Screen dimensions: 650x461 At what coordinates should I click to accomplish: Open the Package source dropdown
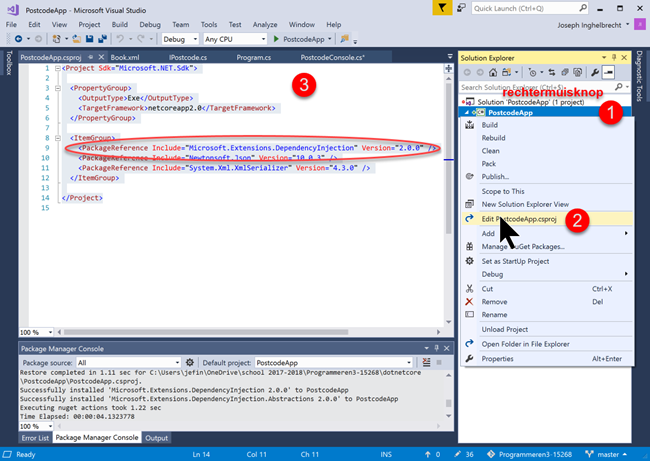coord(129,363)
